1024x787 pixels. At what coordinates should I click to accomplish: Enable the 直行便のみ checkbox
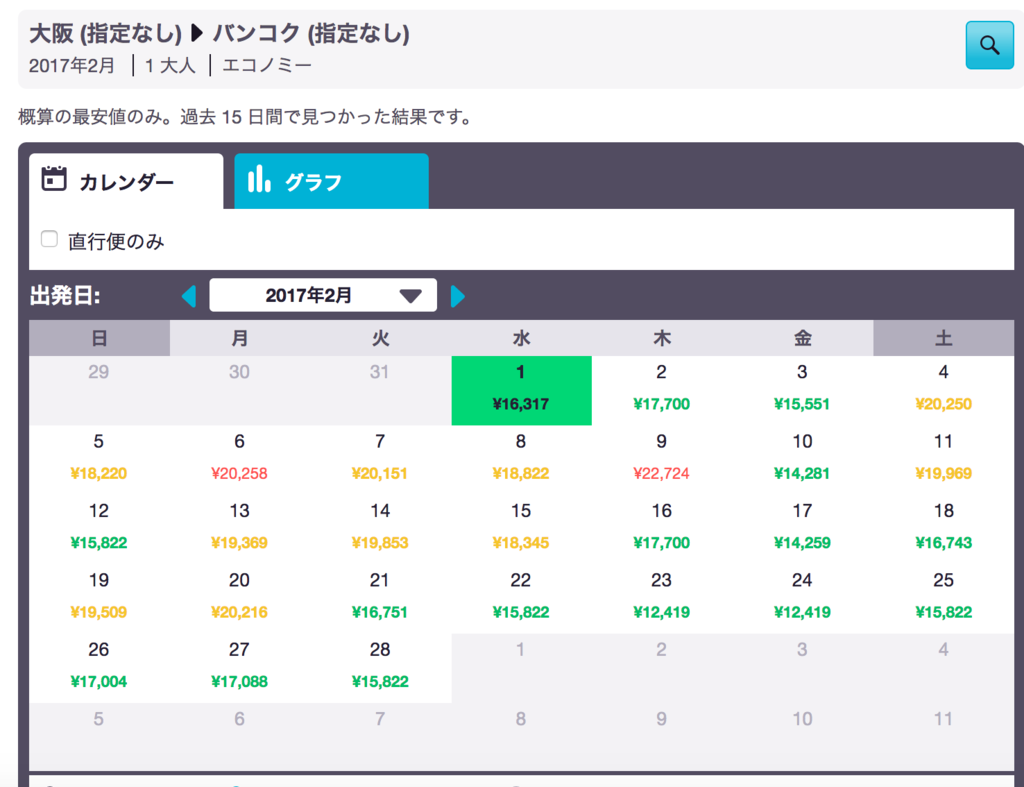point(49,239)
